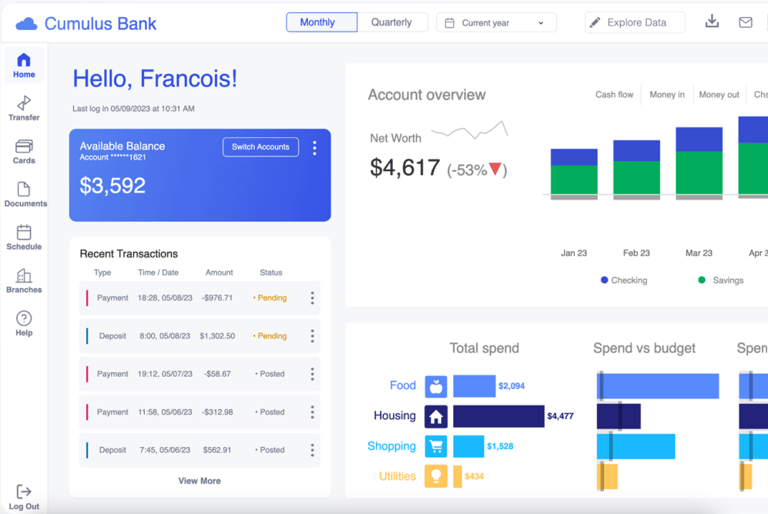Click the Food spend vs budget bar
The image size is (768, 514).
[x=658, y=386]
